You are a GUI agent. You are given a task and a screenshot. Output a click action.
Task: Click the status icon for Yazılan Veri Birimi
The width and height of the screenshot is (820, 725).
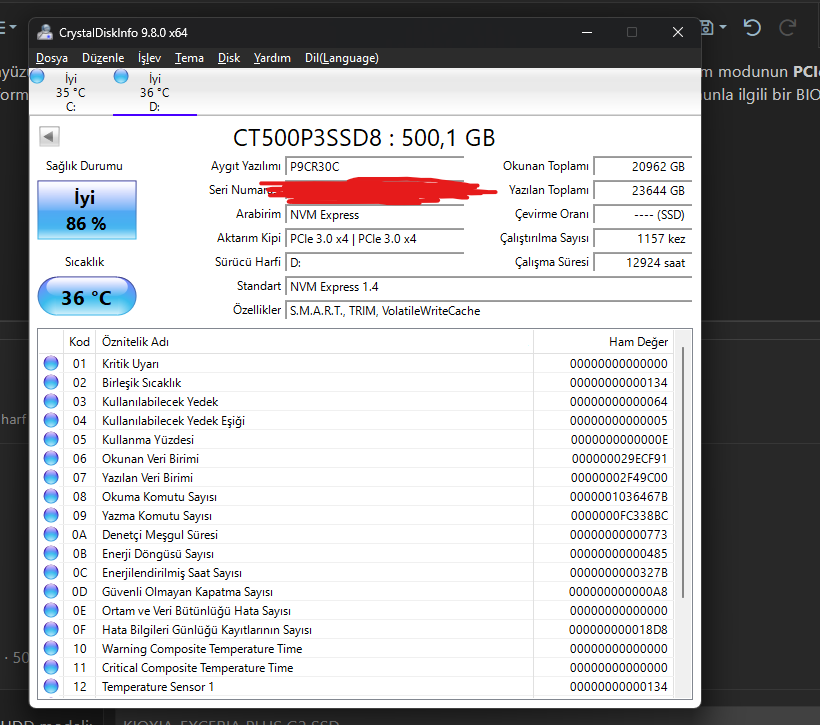pyautogui.click(x=51, y=477)
